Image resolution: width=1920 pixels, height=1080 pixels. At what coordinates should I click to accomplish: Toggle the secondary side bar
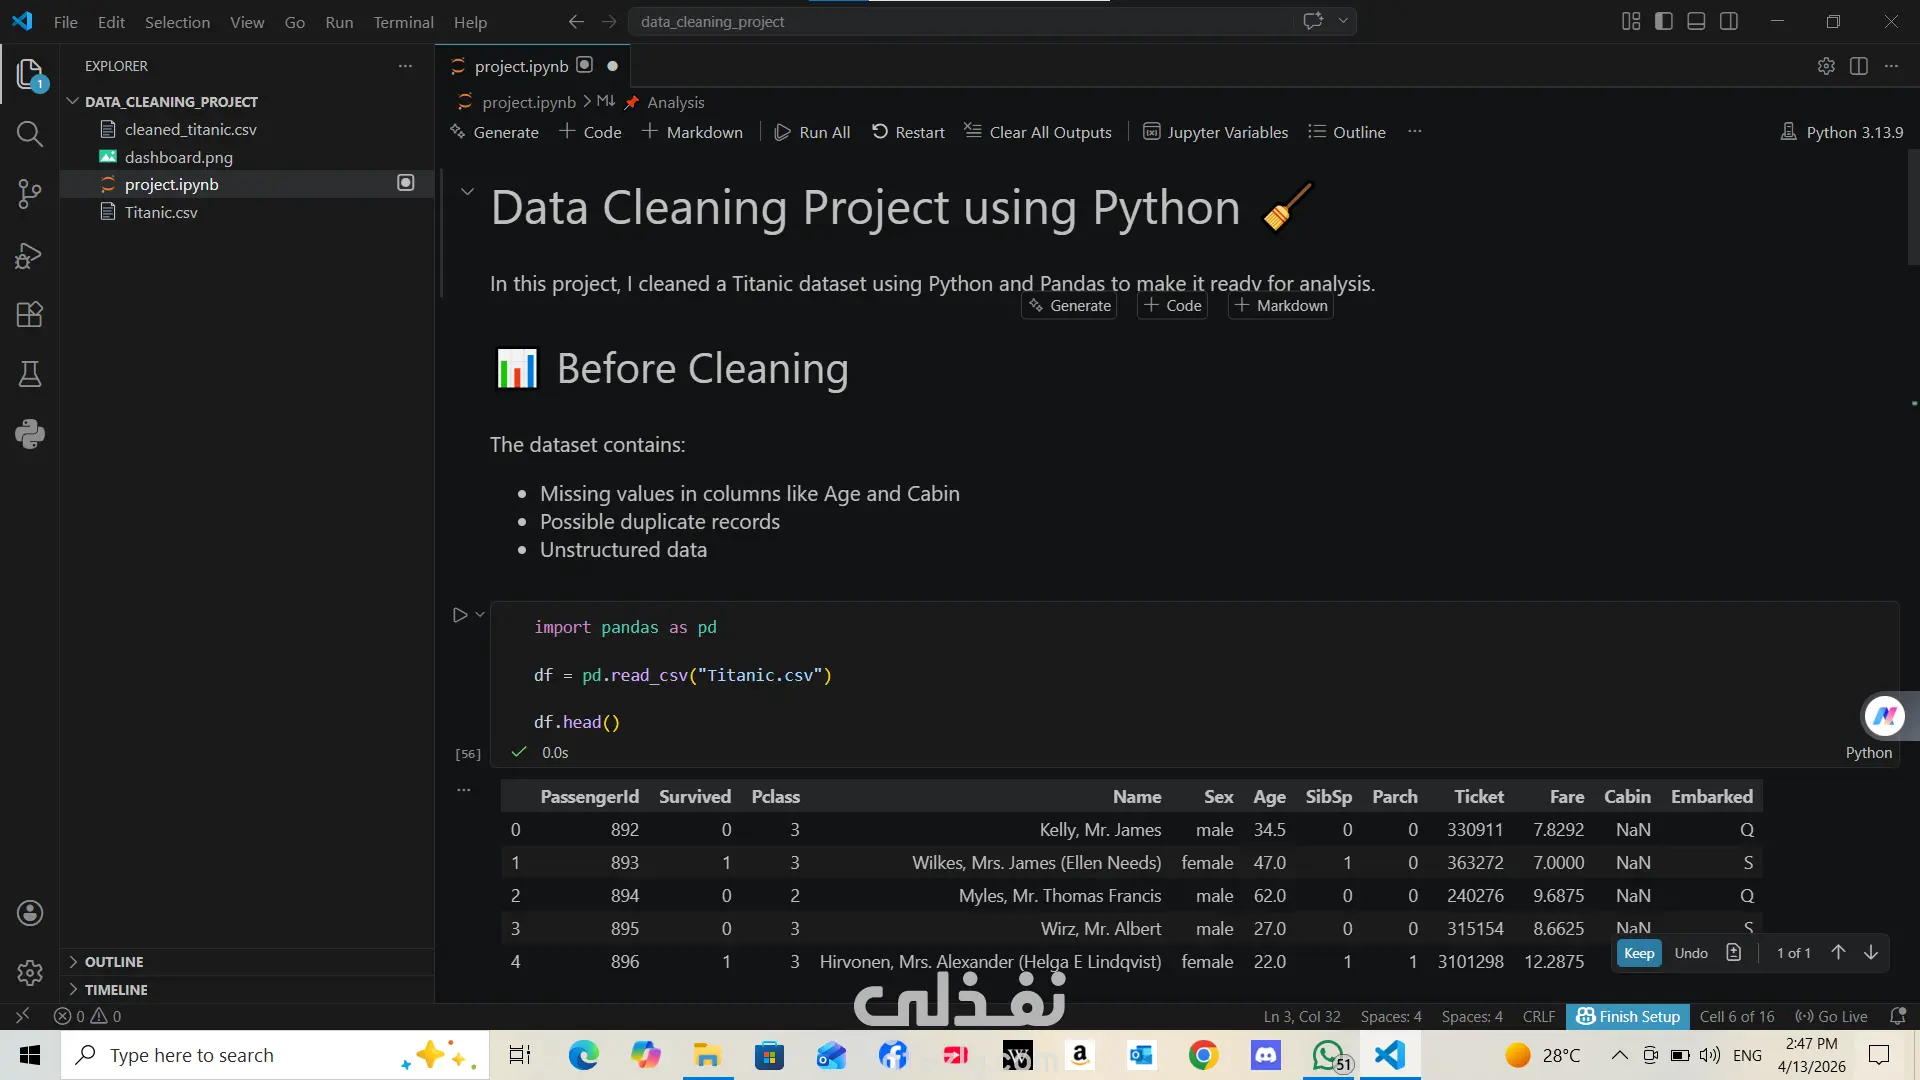pyautogui.click(x=1729, y=21)
